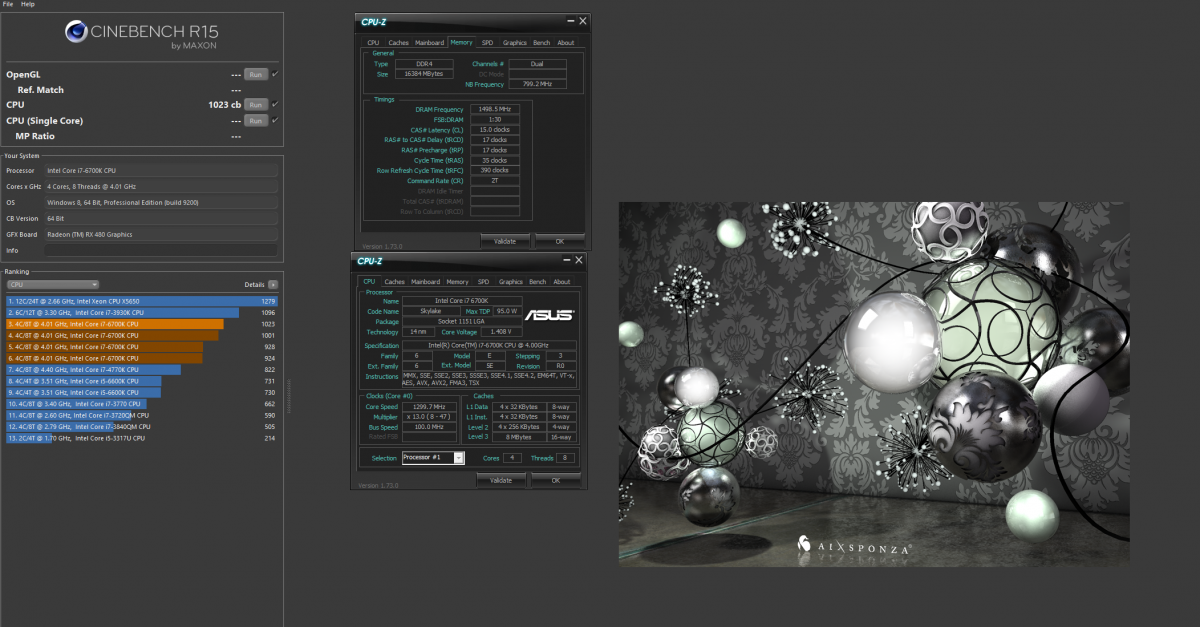The image size is (1200, 627).
Task: Click Validate in the CPU-Z Memory window
Action: pyautogui.click(x=505, y=241)
